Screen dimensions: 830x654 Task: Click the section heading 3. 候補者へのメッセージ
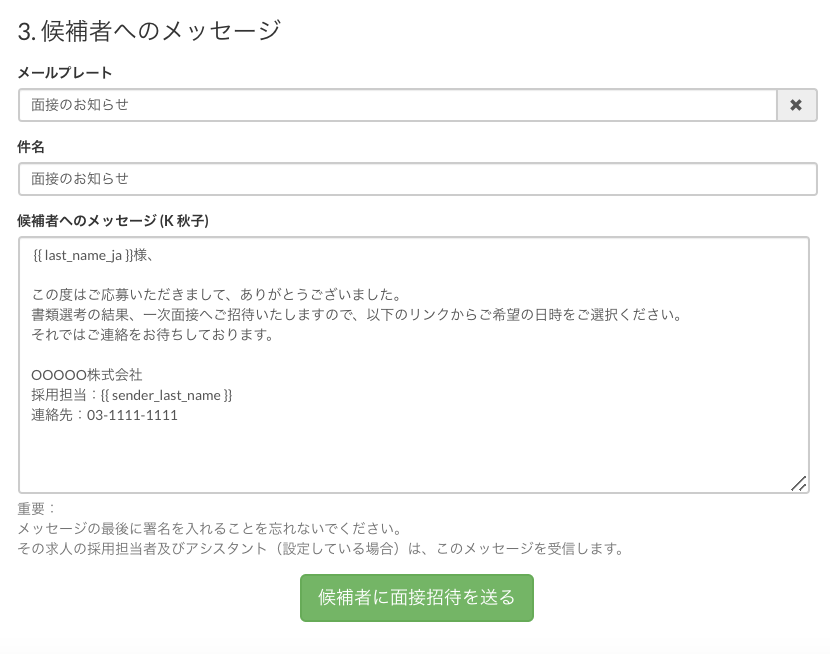click(149, 31)
